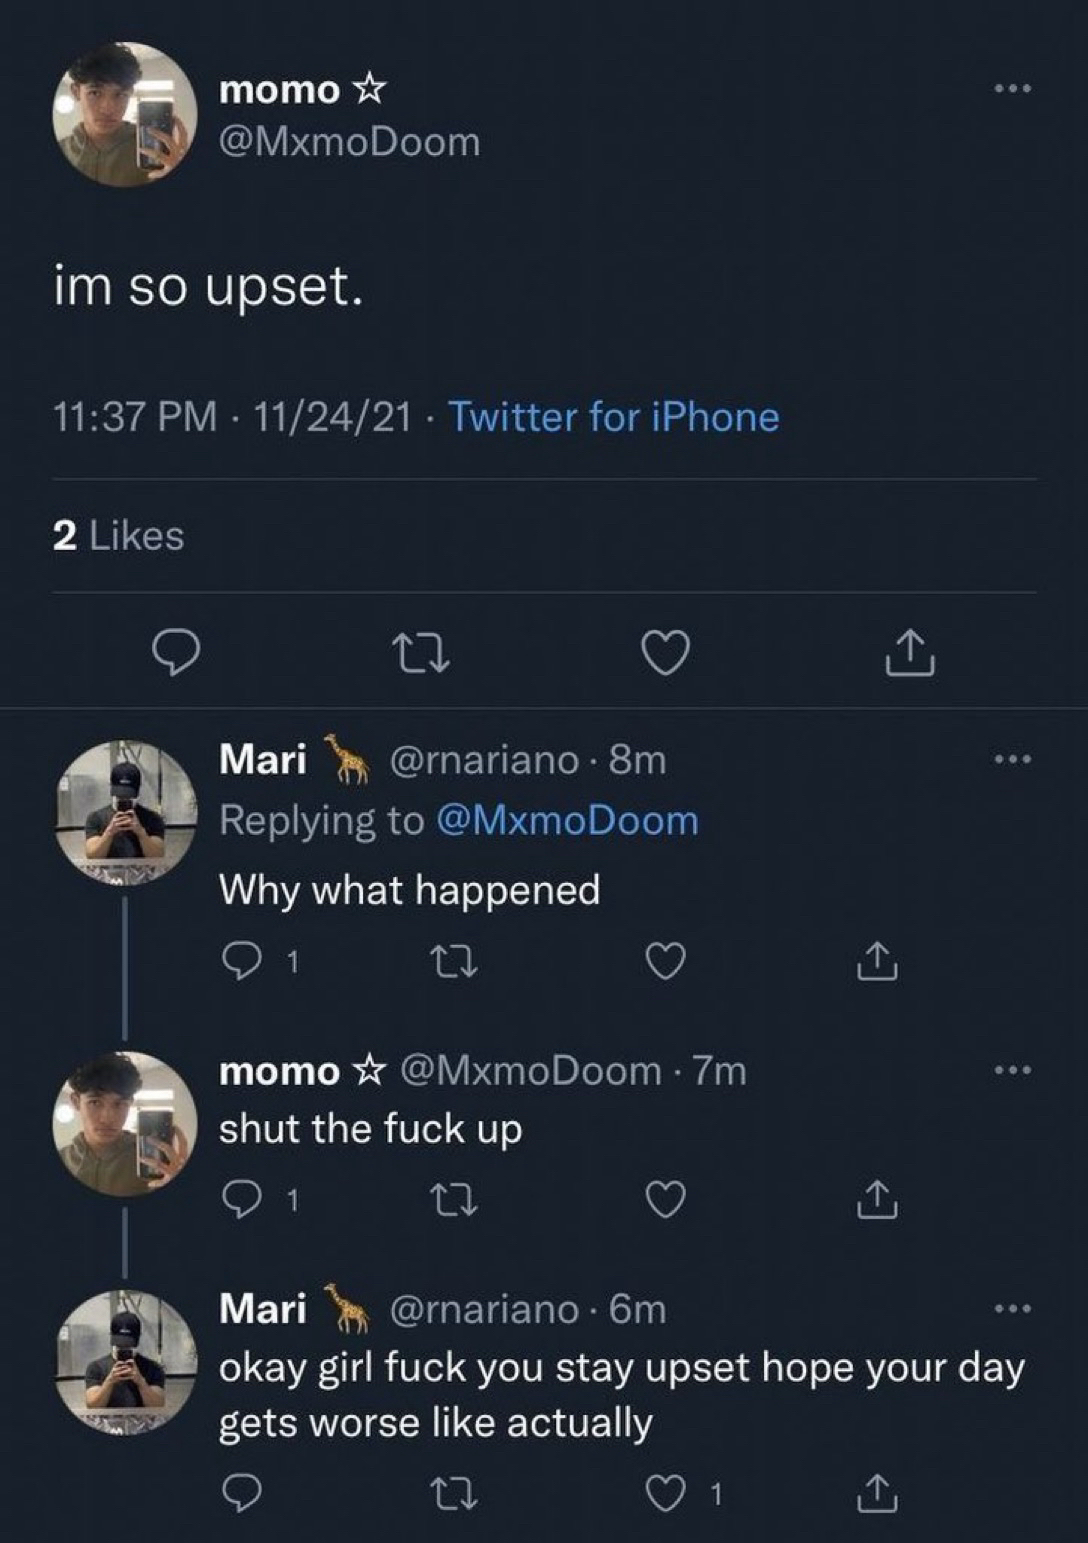The width and height of the screenshot is (1088, 1543).
Task: Like the main 'im so upset' tweet
Action: 665,653
